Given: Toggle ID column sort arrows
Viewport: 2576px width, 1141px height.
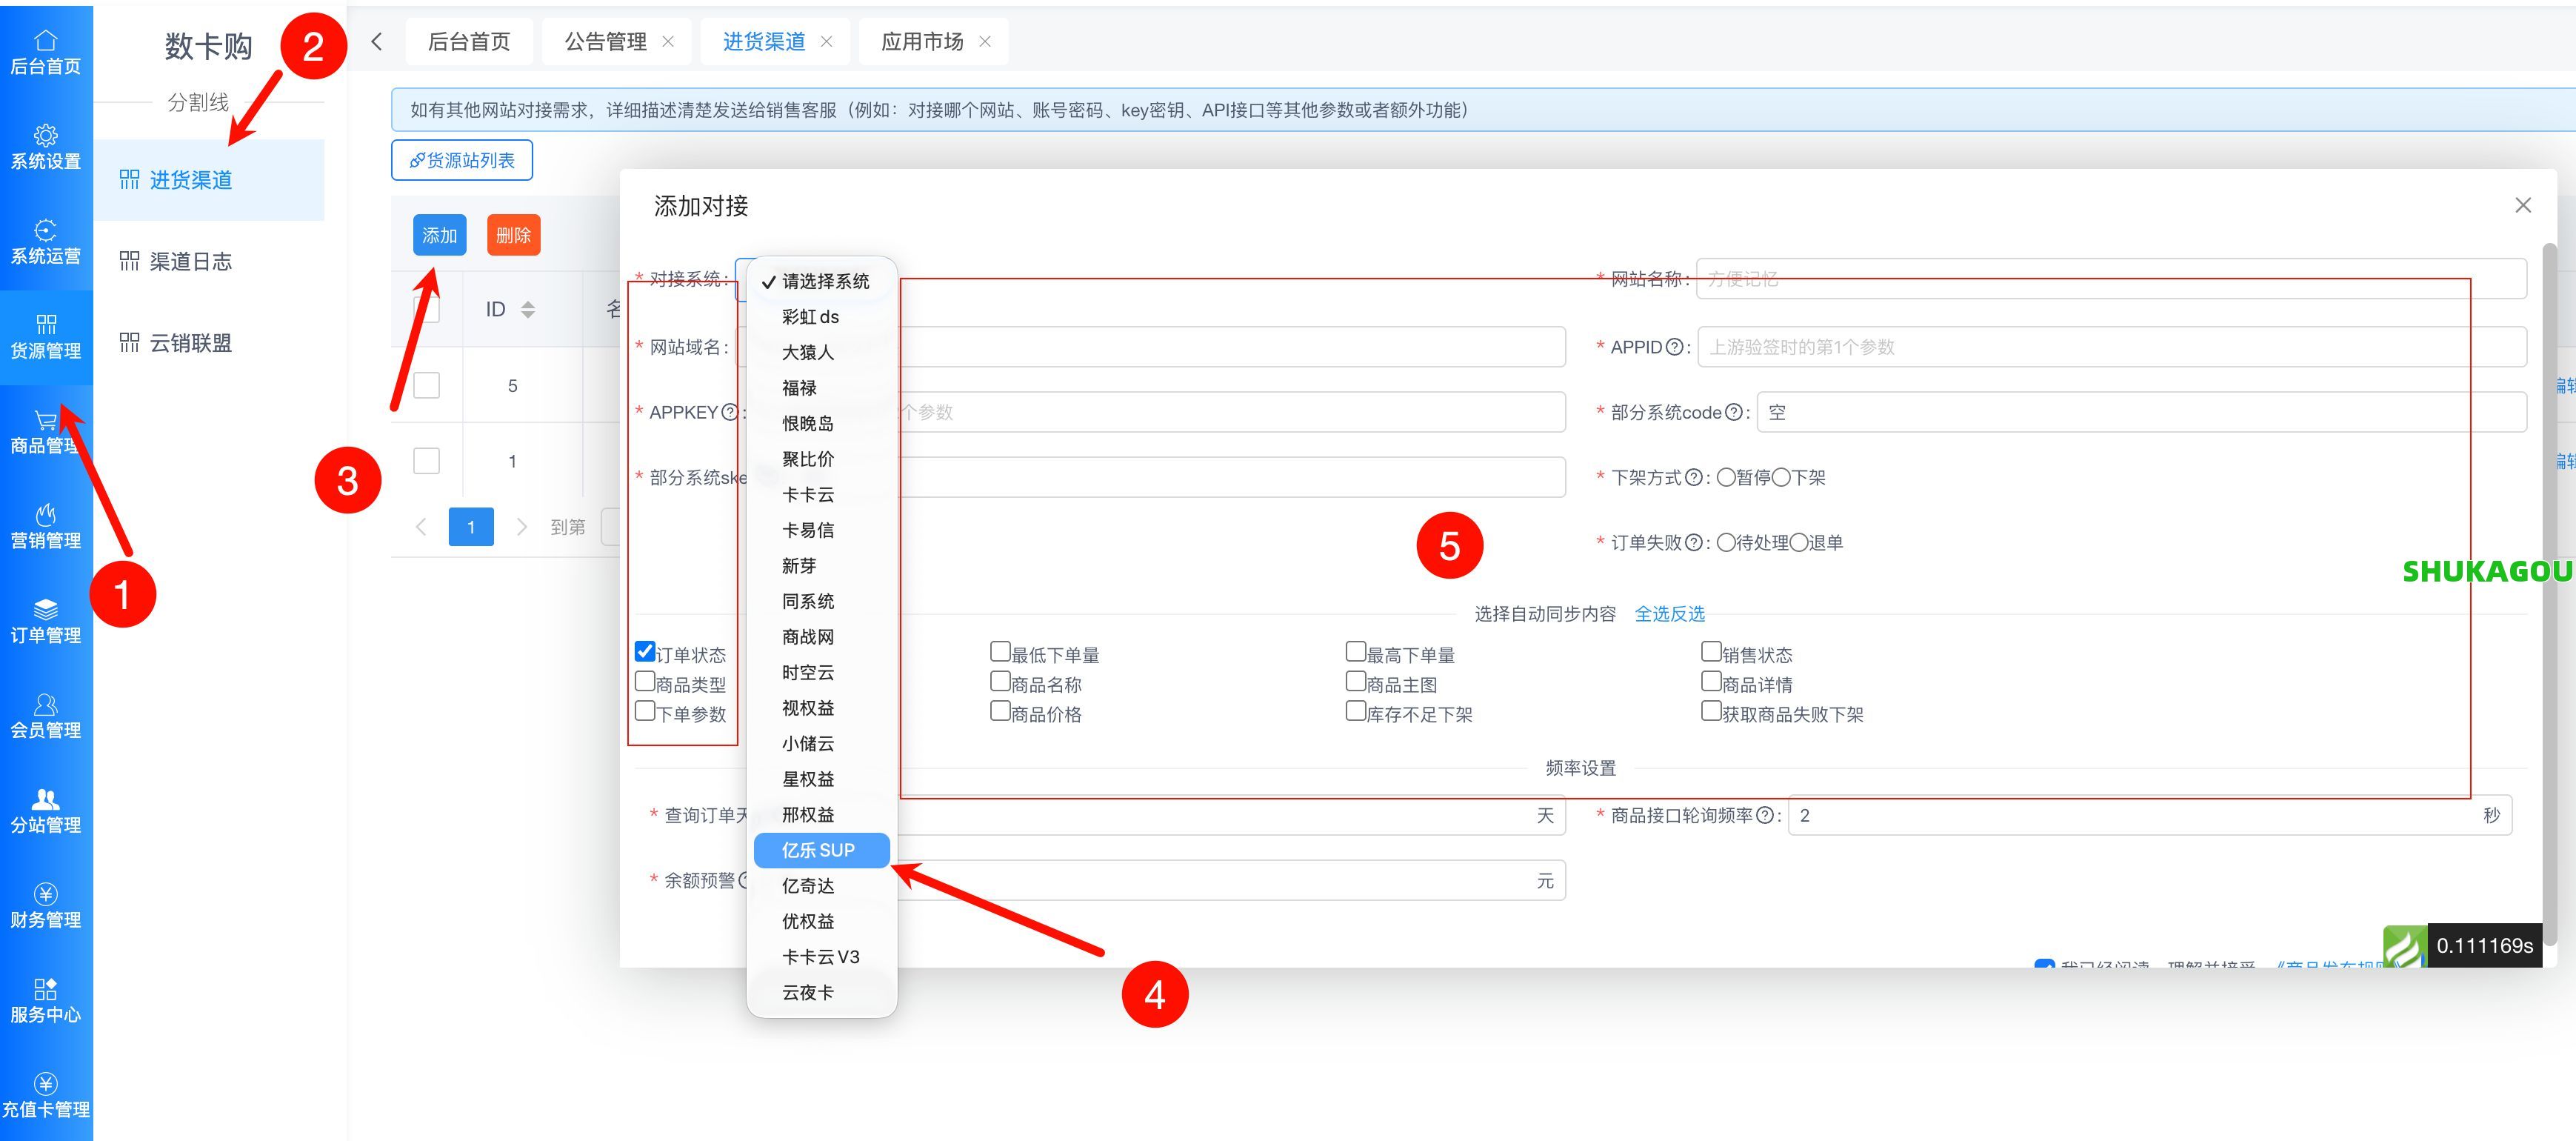Looking at the screenshot, I should pyautogui.click(x=528, y=308).
